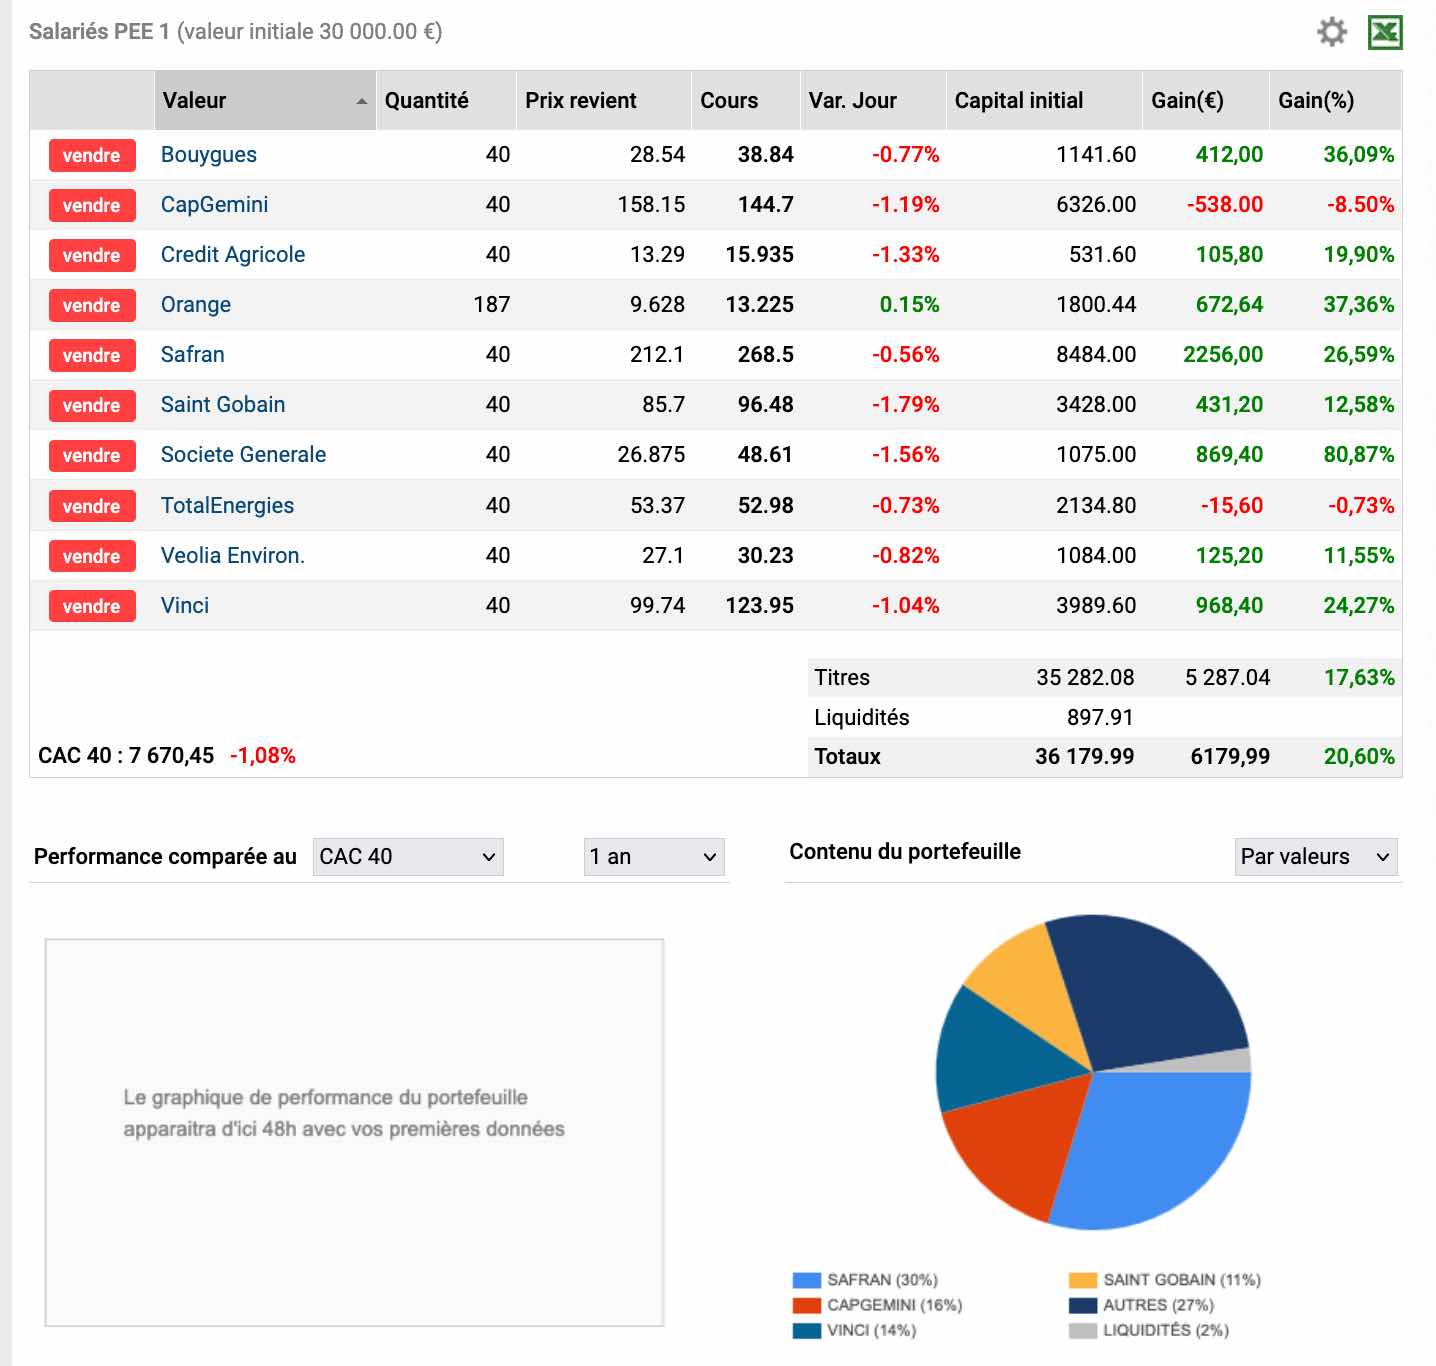Open the 1 an period dropdown

click(653, 857)
